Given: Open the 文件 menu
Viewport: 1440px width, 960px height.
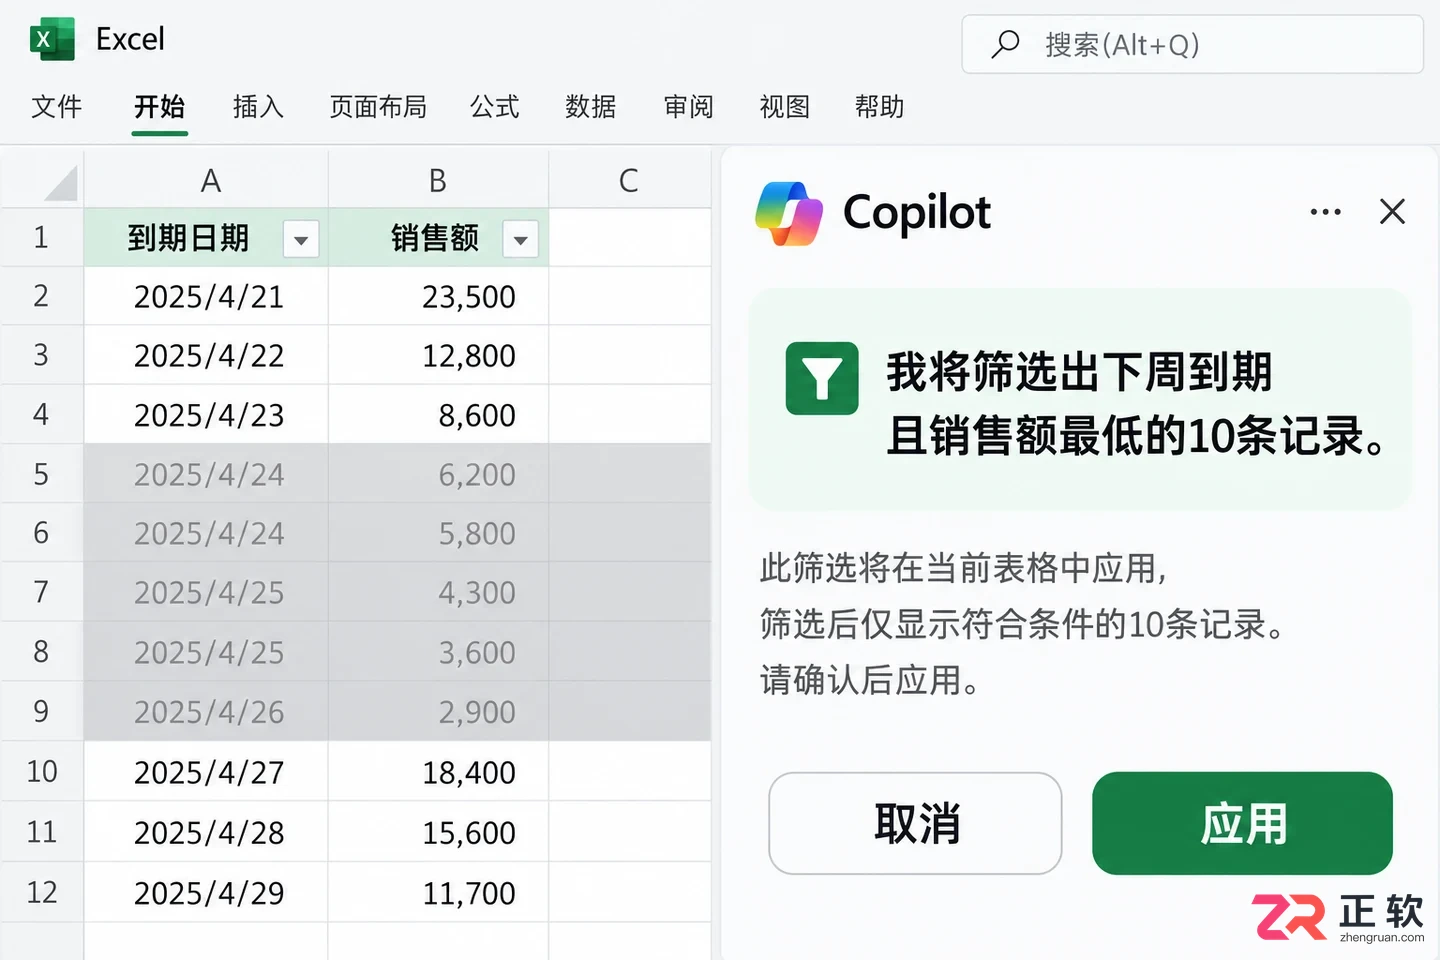Looking at the screenshot, I should click(56, 107).
